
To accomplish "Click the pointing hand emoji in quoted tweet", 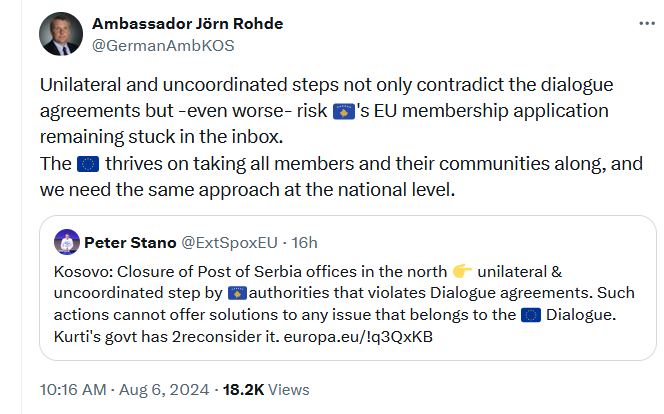I will [x=462, y=271].
